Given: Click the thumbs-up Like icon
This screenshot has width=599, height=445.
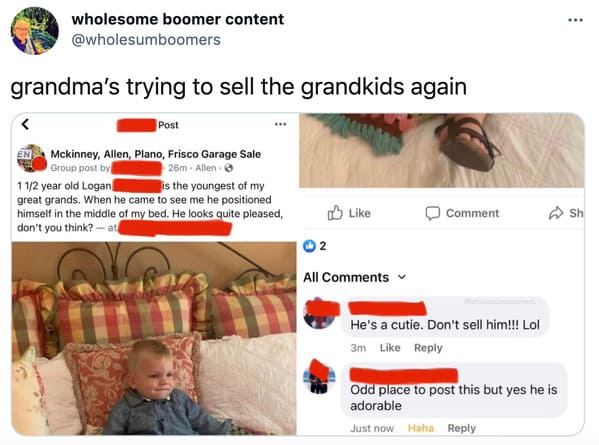Looking at the screenshot, I should pos(335,213).
